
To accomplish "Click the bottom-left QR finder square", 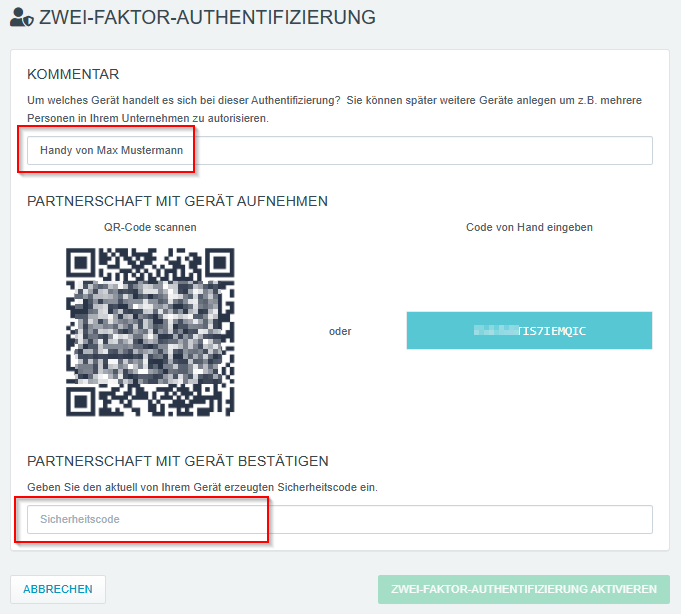I will [x=80, y=402].
